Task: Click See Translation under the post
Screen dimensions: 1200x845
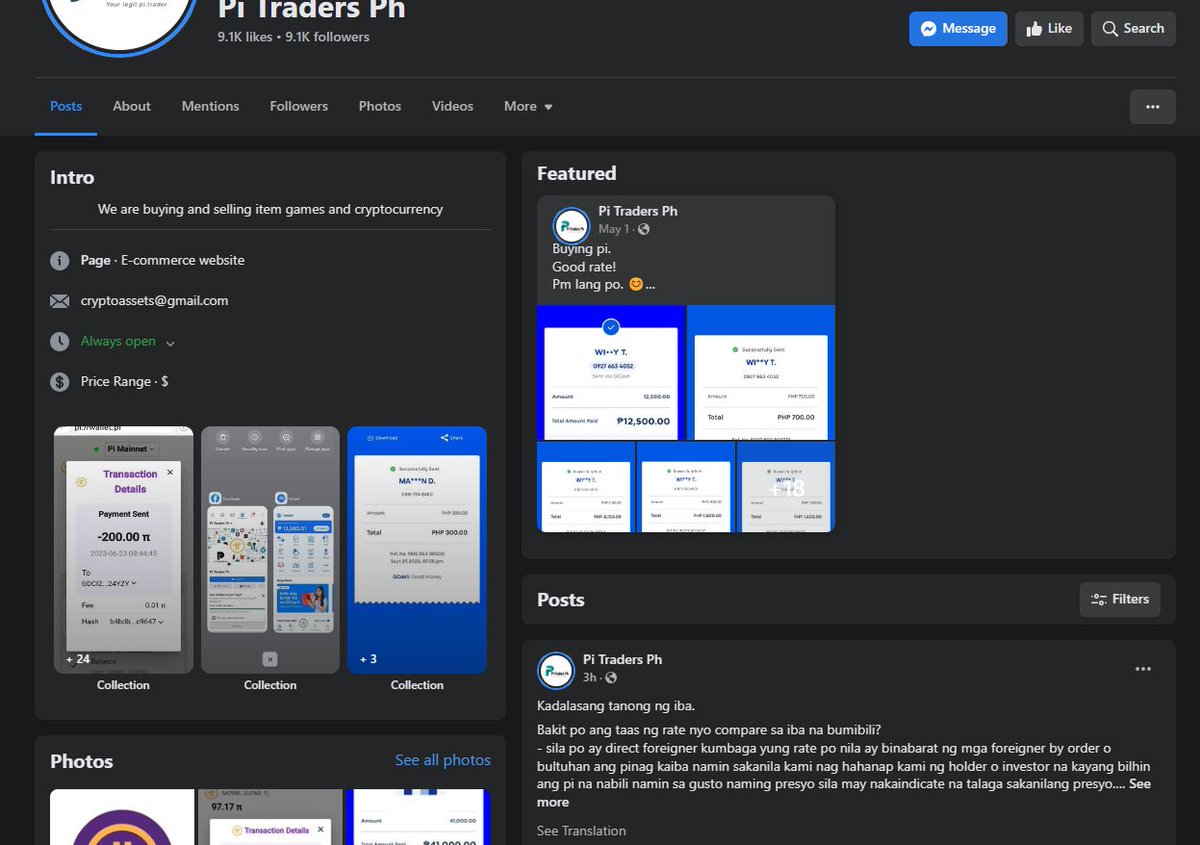Action: (581, 831)
